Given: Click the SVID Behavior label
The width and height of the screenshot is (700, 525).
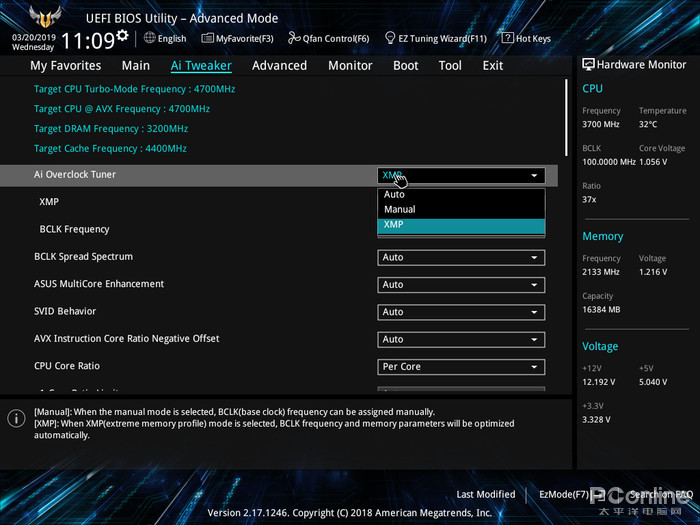Looking at the screenshot, I should 65,311.
